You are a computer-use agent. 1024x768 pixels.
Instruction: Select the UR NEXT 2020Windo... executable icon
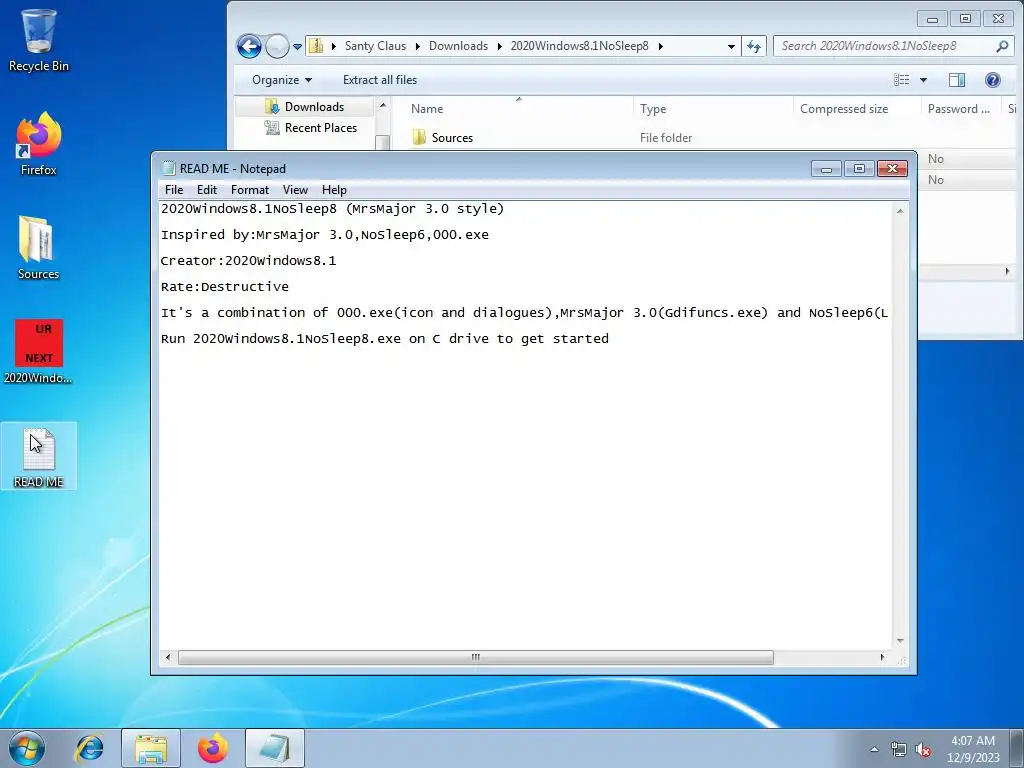pos(39,351)
